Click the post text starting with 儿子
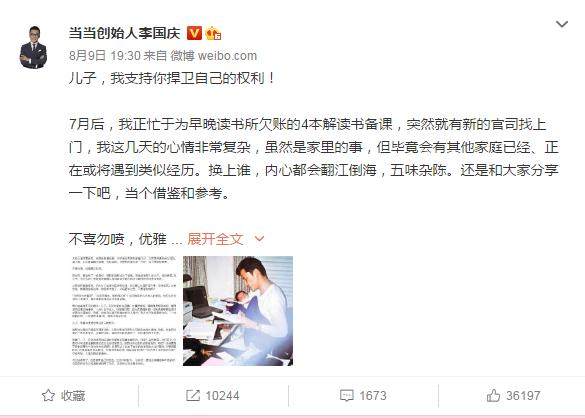 pyautogui.click(x=172, y=78)
